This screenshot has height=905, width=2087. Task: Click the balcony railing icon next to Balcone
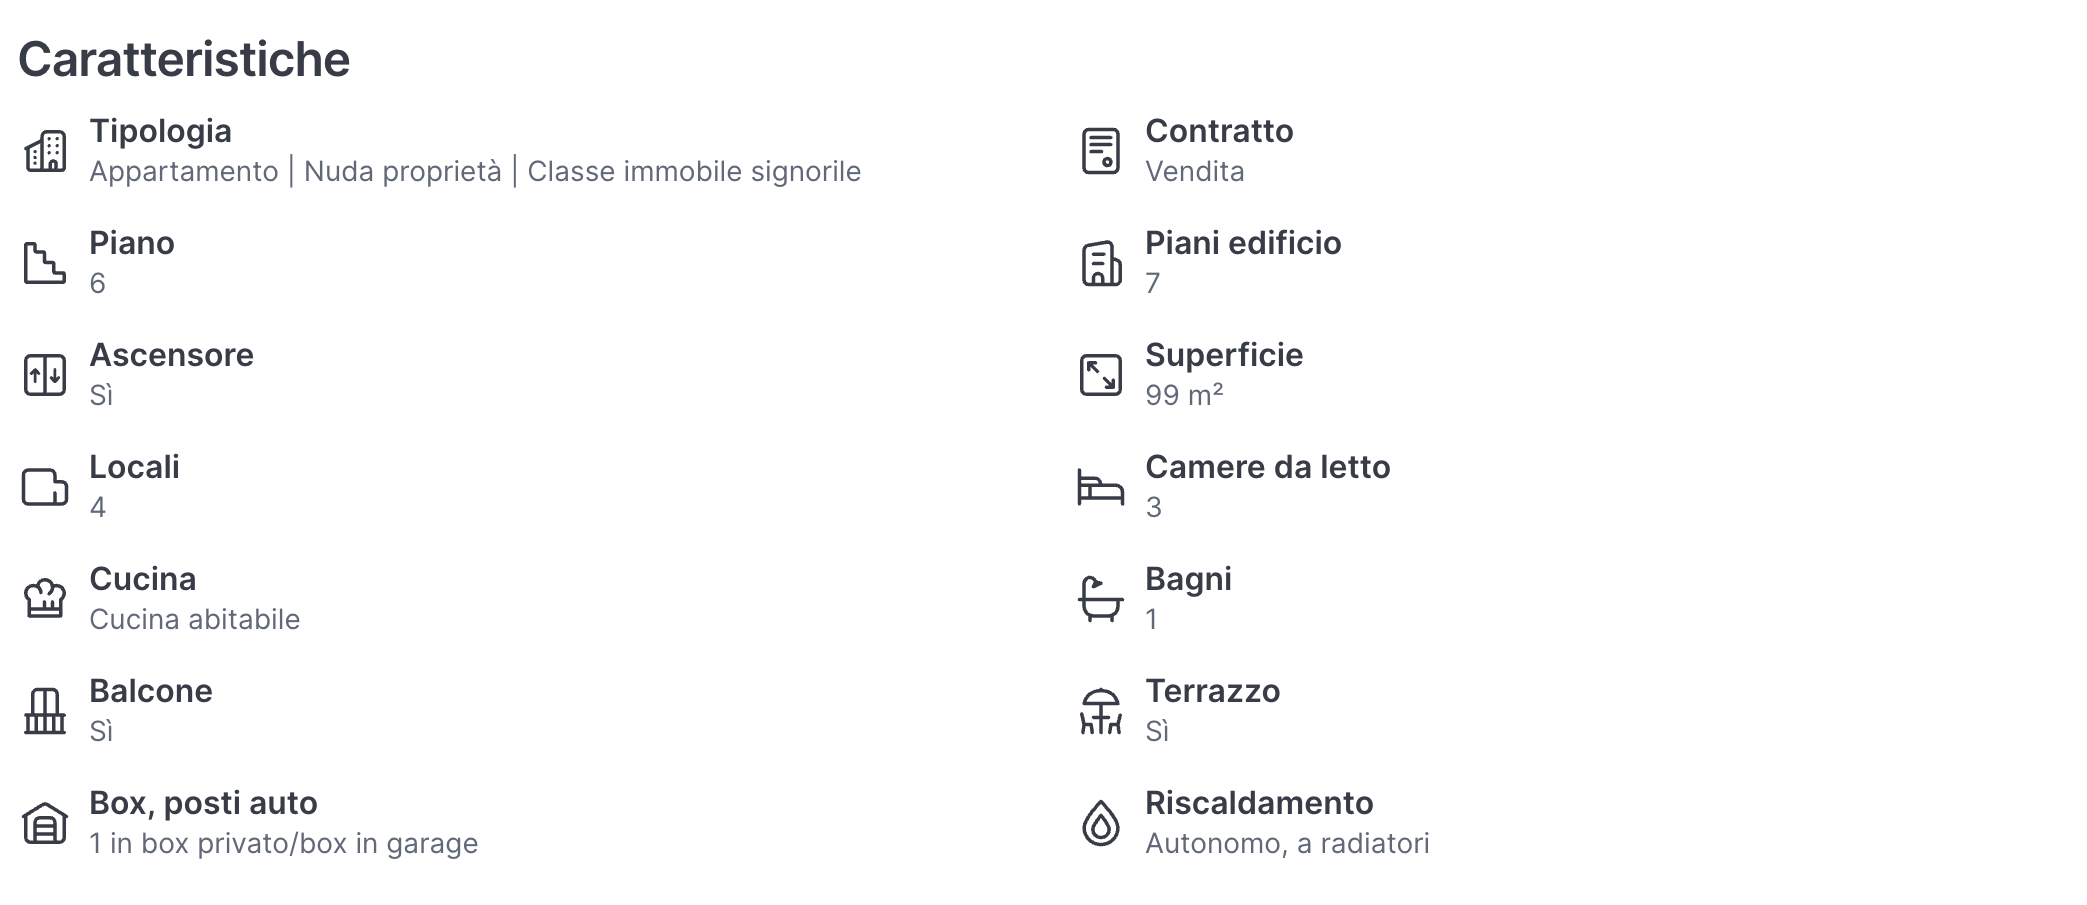click(45, 711)
